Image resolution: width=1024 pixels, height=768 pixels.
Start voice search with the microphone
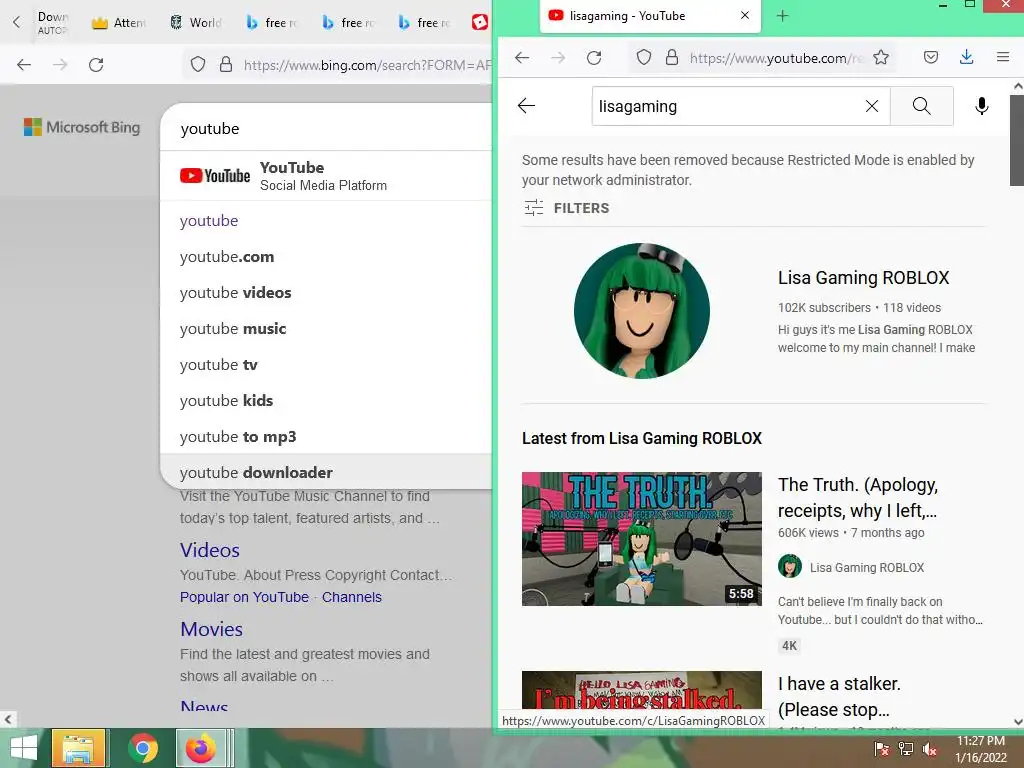982,106
